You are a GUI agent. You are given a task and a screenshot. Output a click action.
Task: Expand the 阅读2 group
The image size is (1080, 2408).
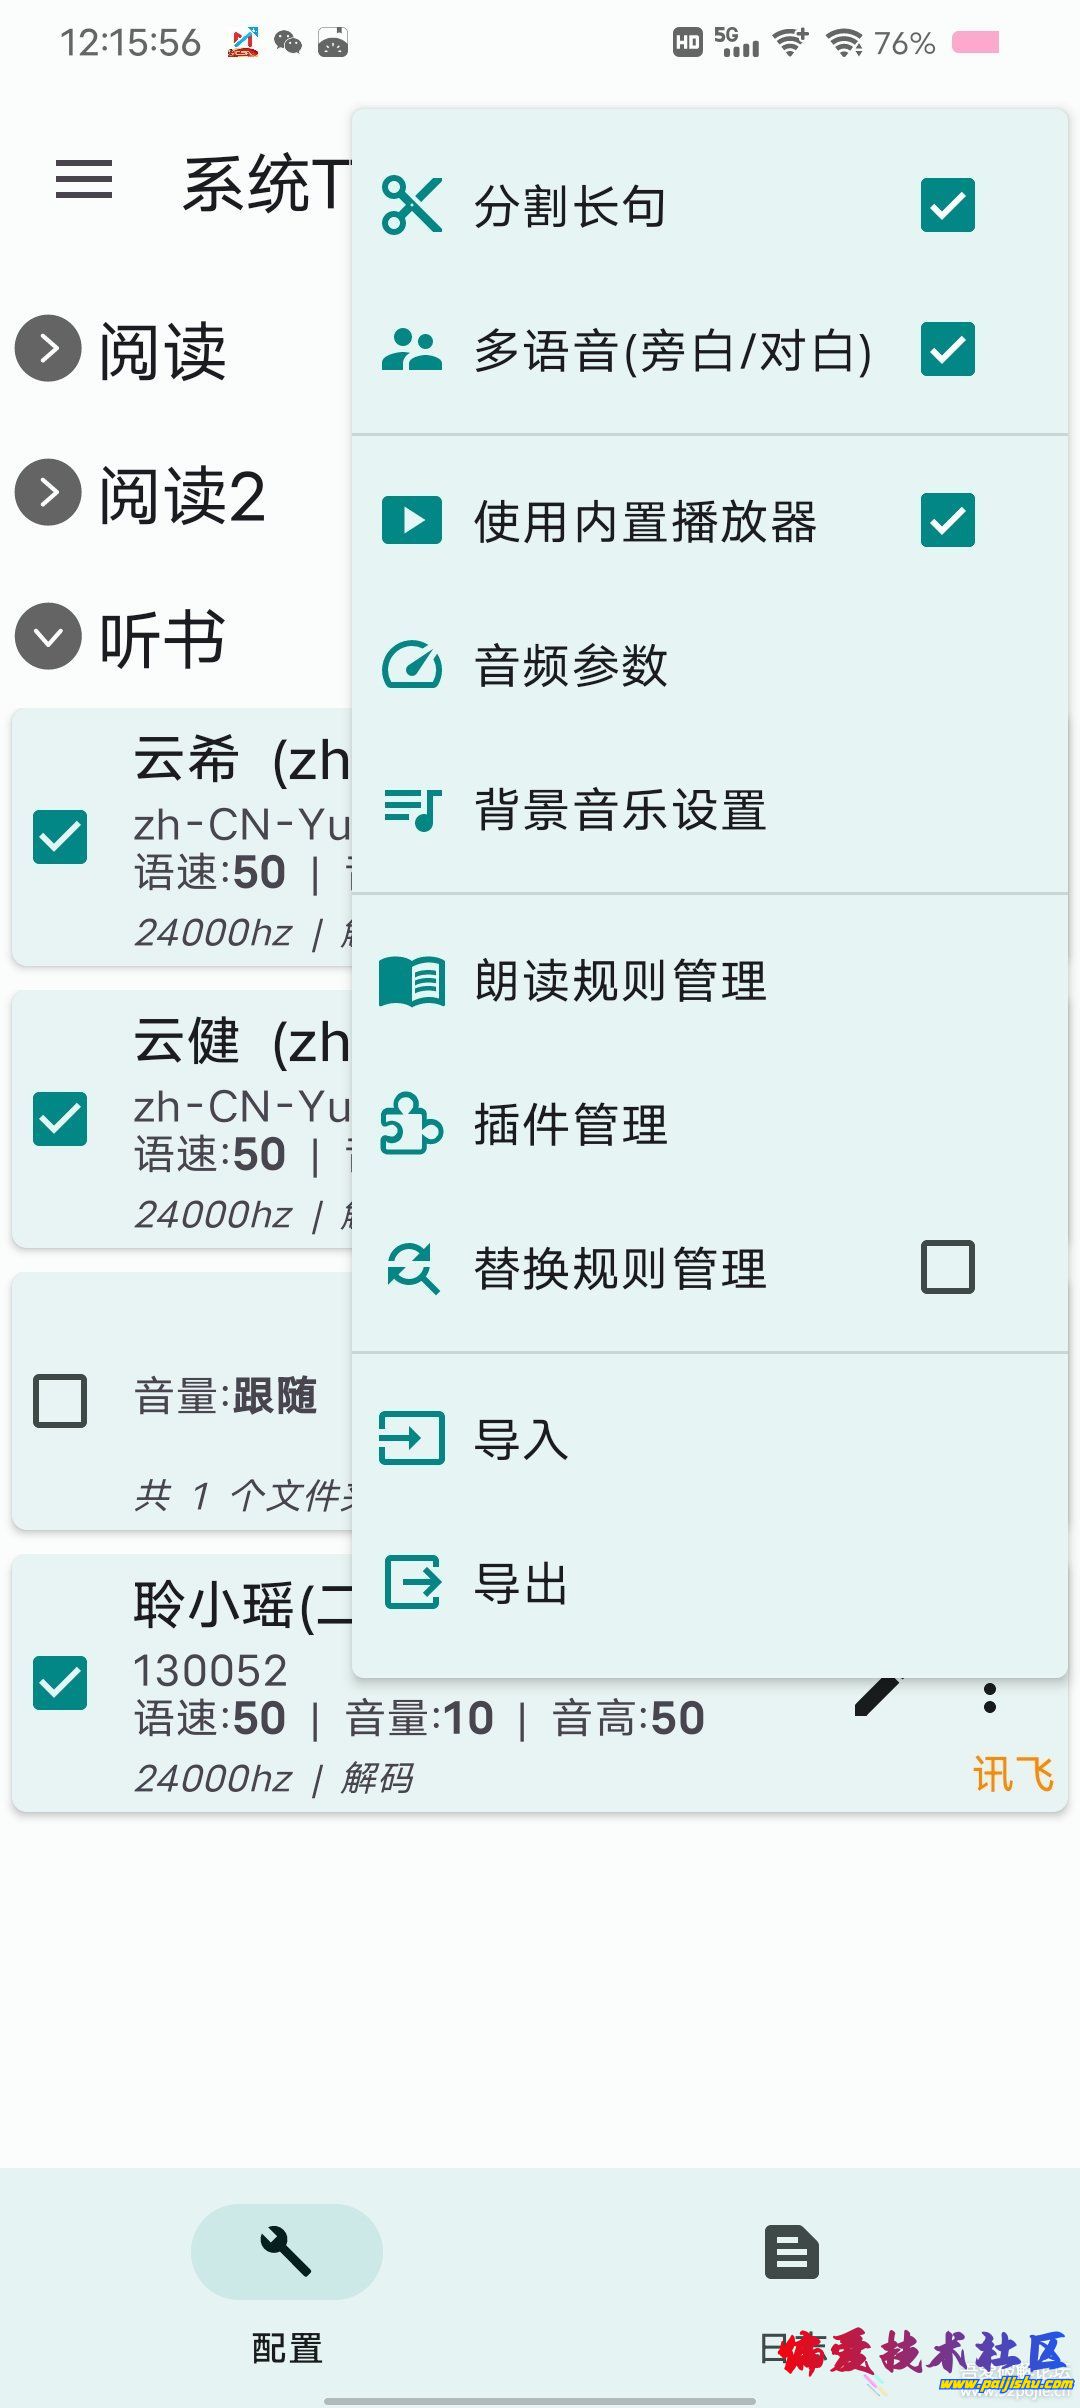tap(48, 493)
